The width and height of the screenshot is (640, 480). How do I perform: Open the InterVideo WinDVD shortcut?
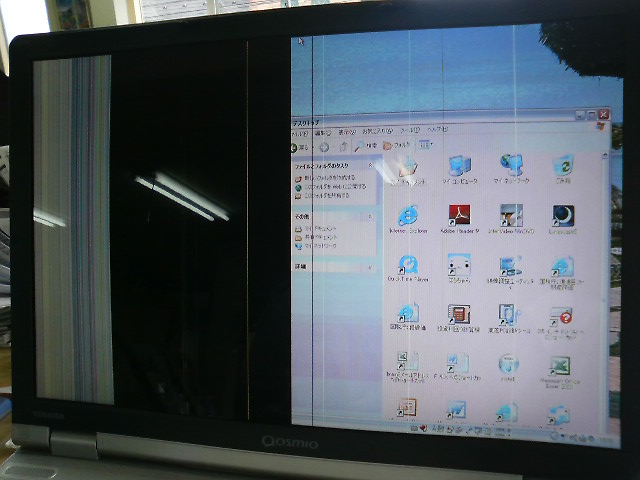511,217
